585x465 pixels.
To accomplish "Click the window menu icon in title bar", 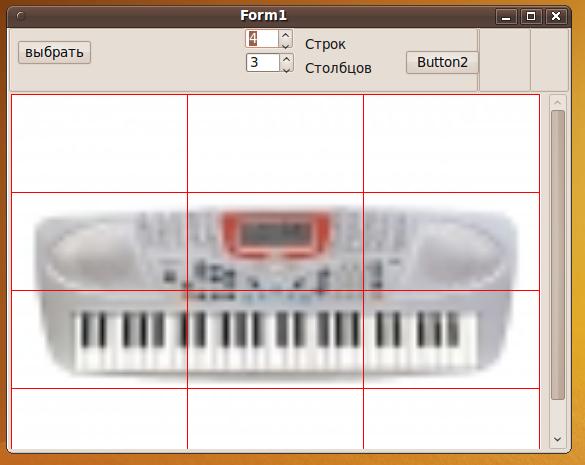I will click(21, 16).
